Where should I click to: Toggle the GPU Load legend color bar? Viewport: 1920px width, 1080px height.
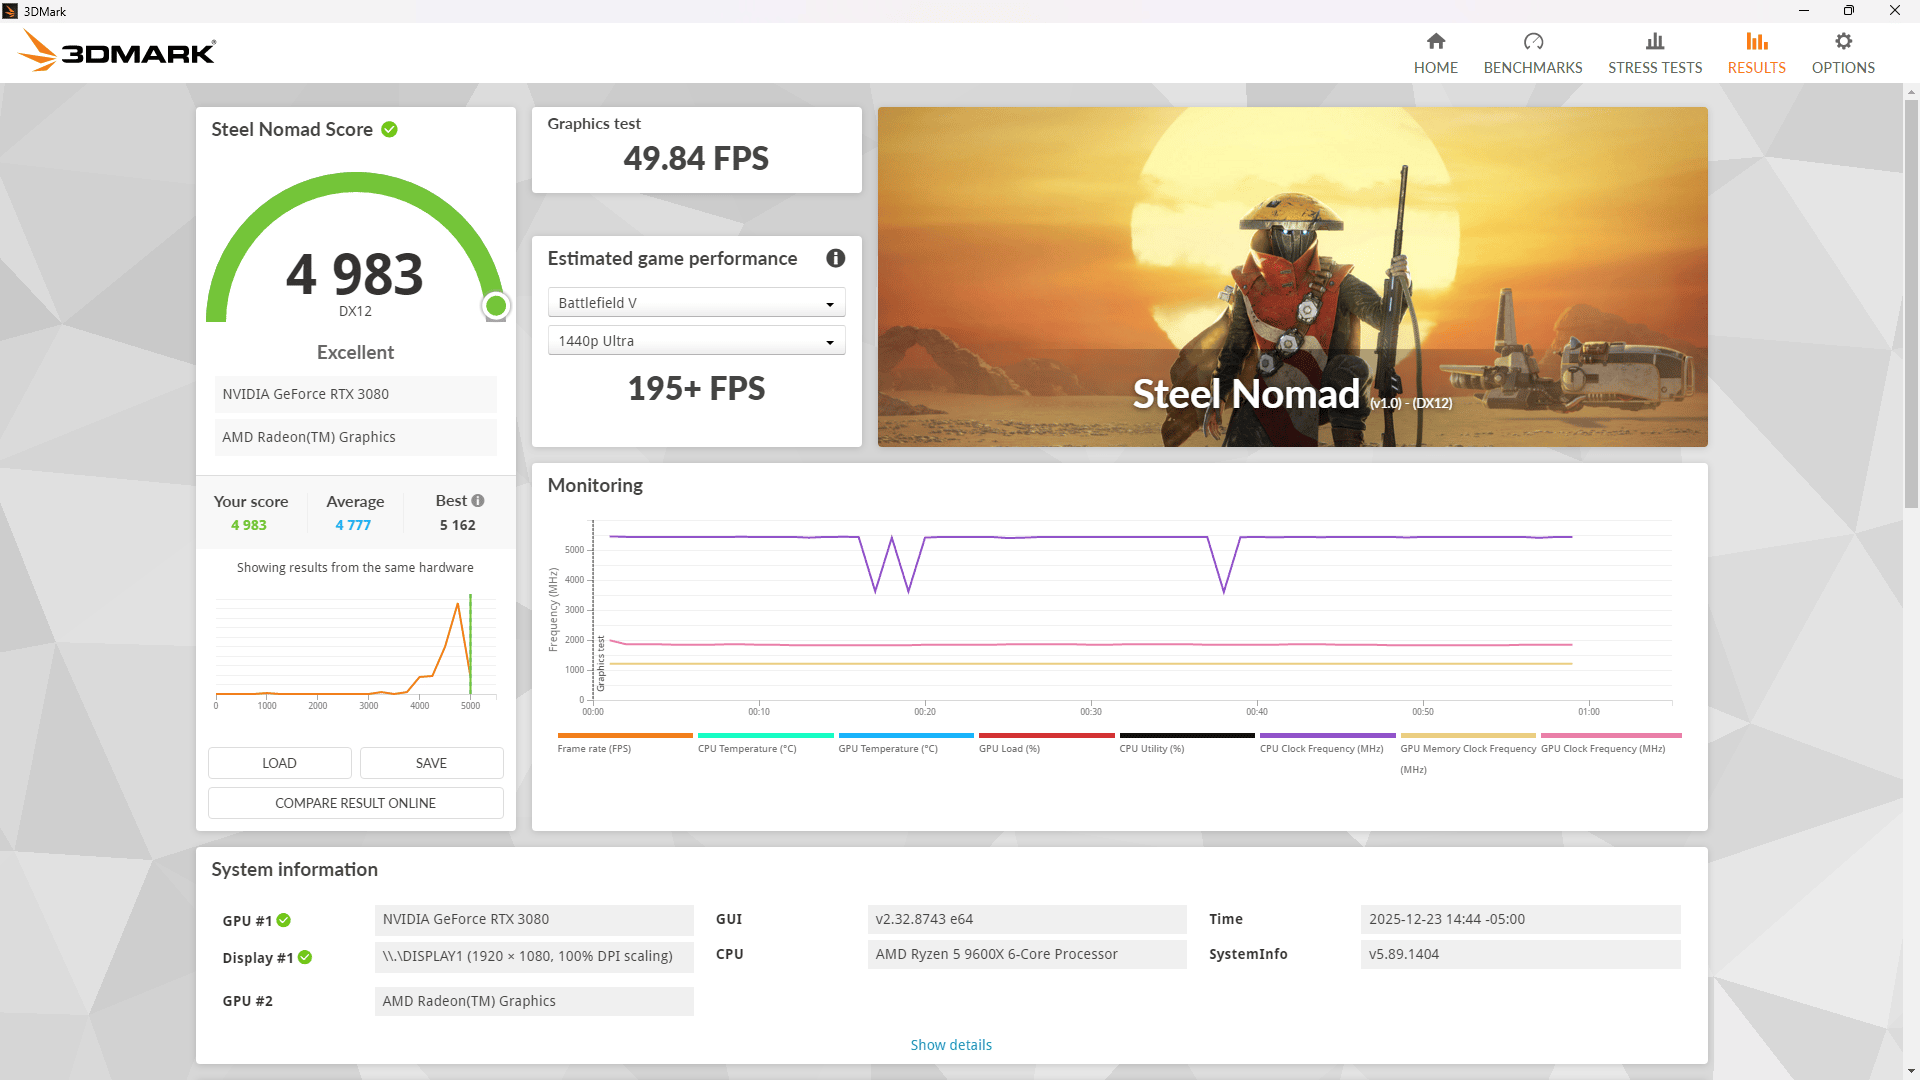(x=1046, y=735)
